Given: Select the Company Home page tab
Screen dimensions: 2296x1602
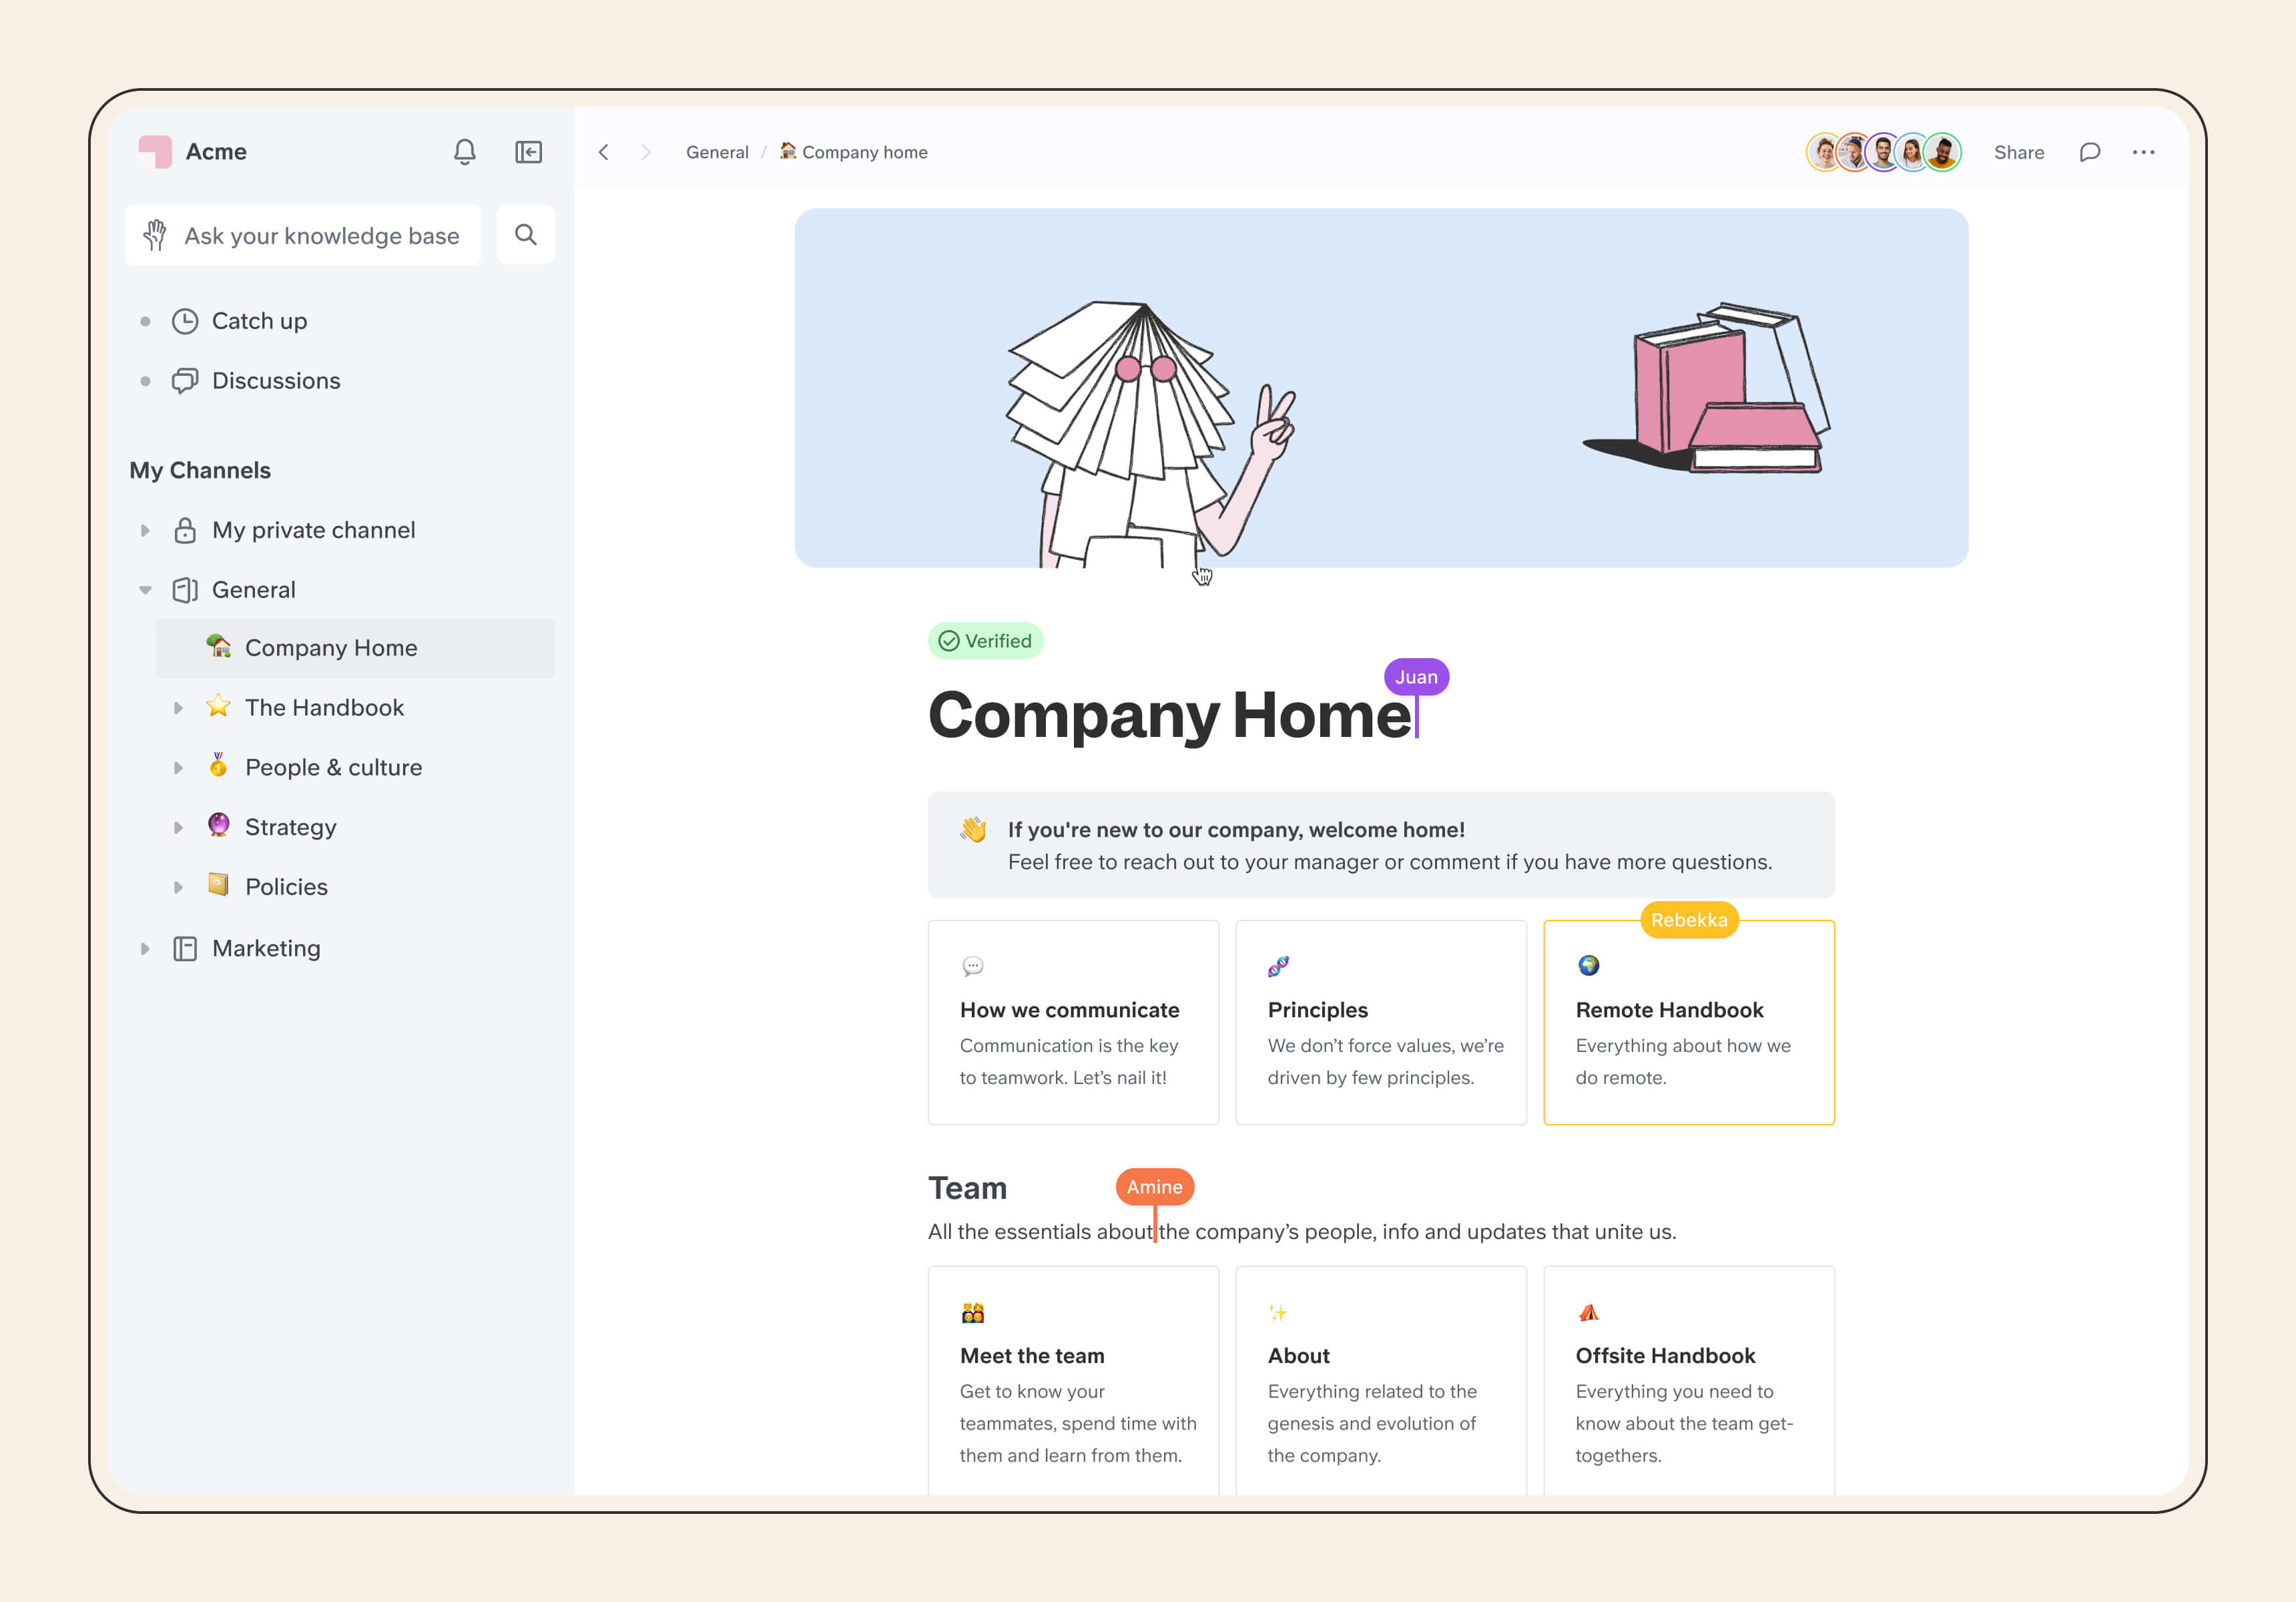Looking at the screenshot, I should 332,647.
